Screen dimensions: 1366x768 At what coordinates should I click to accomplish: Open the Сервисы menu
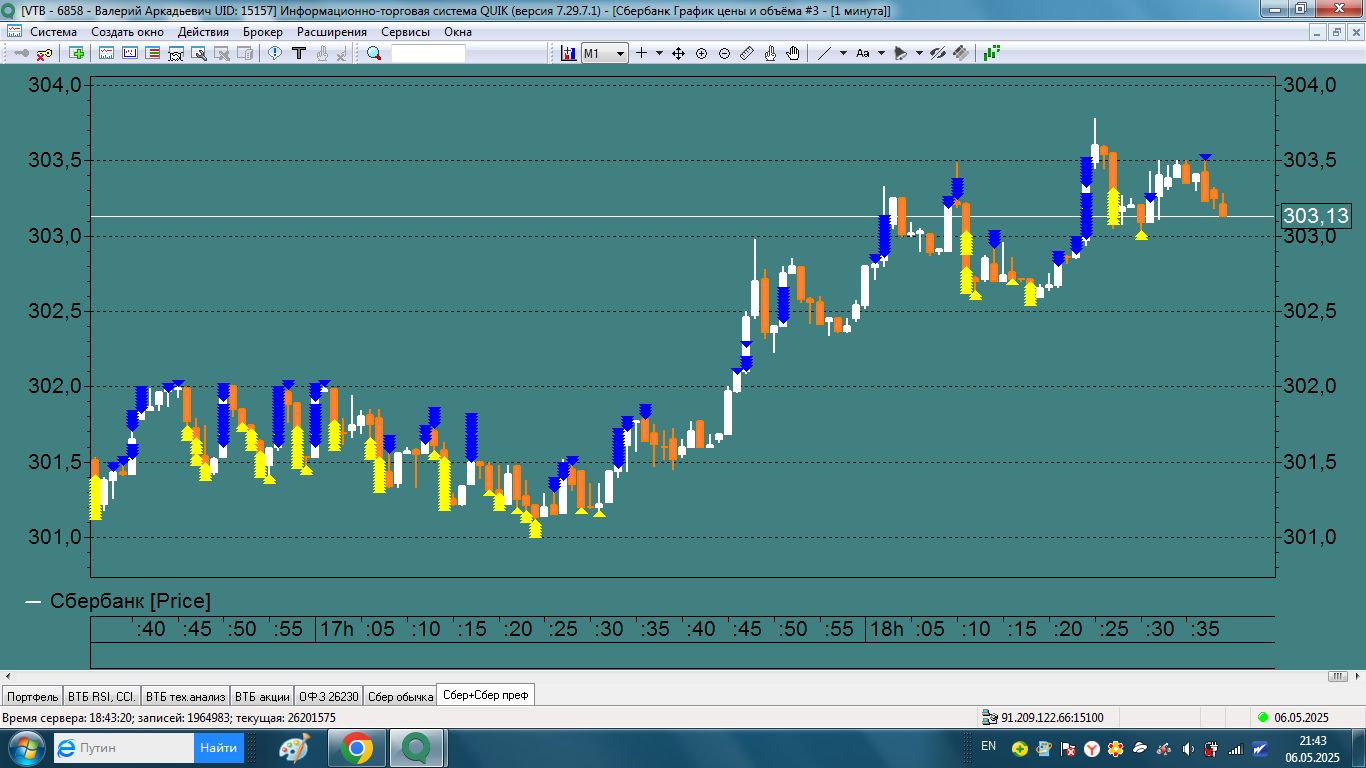click(405, 32)
